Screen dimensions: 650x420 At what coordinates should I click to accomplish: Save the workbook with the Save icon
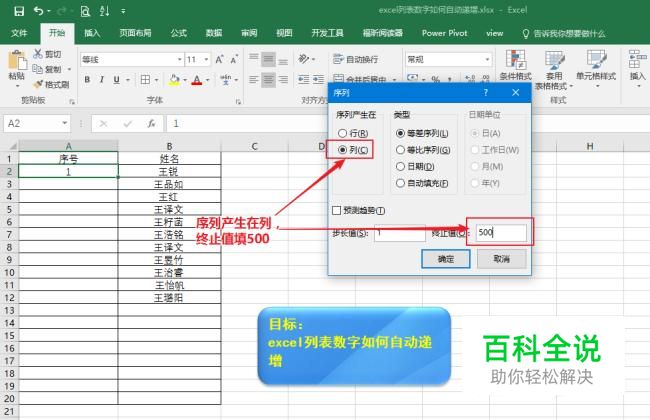(x=19, y=11)
